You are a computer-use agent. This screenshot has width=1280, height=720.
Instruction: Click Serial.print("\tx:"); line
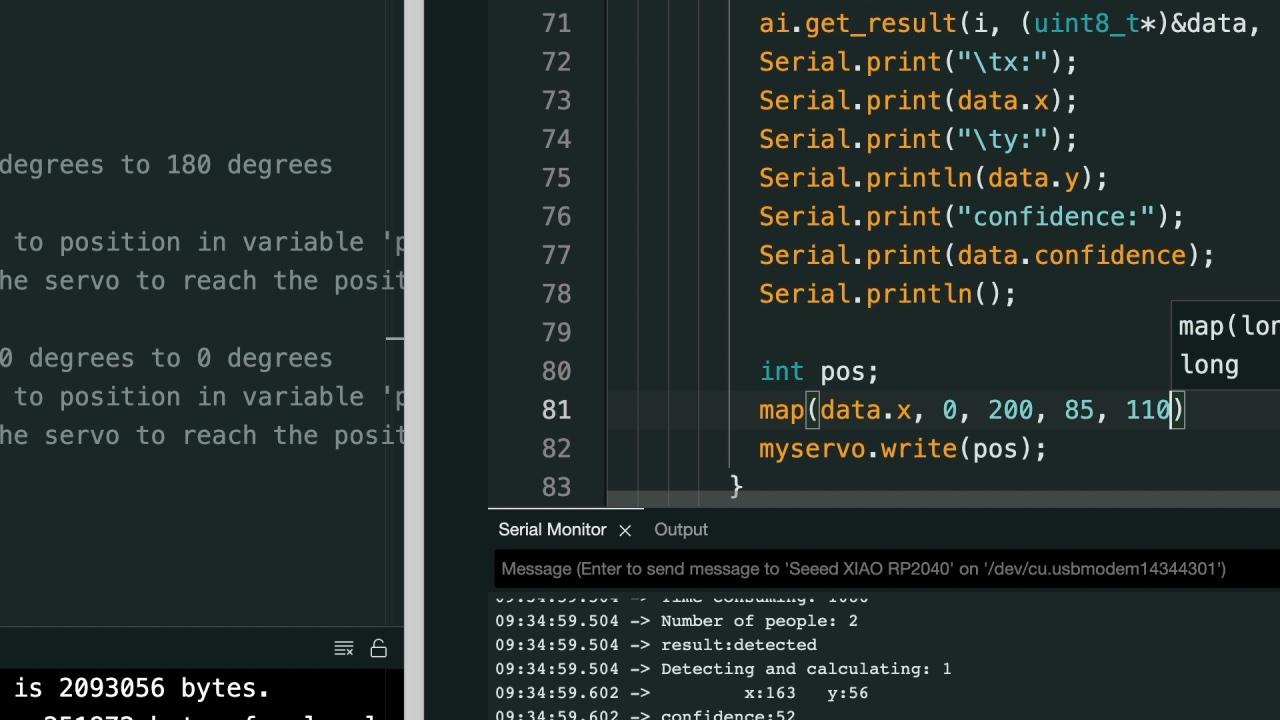click(x=918, y=62)
